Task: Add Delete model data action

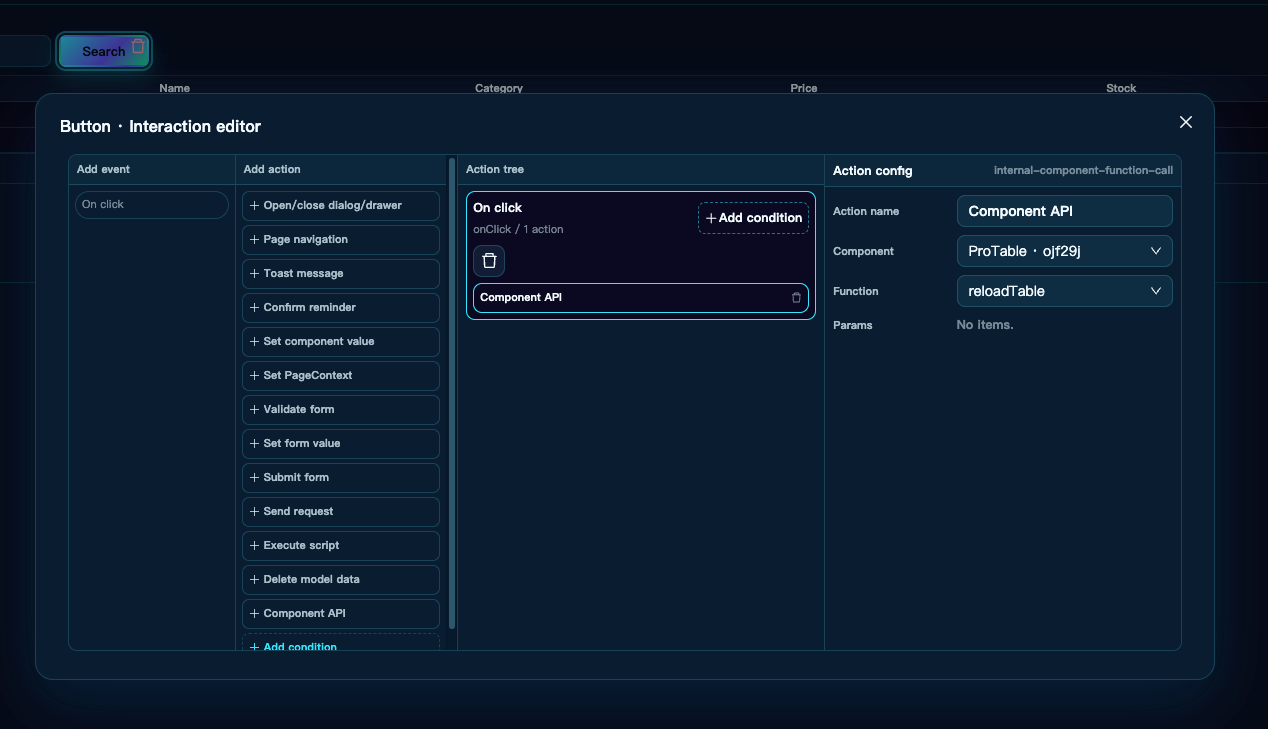Action: pos(341,580)
